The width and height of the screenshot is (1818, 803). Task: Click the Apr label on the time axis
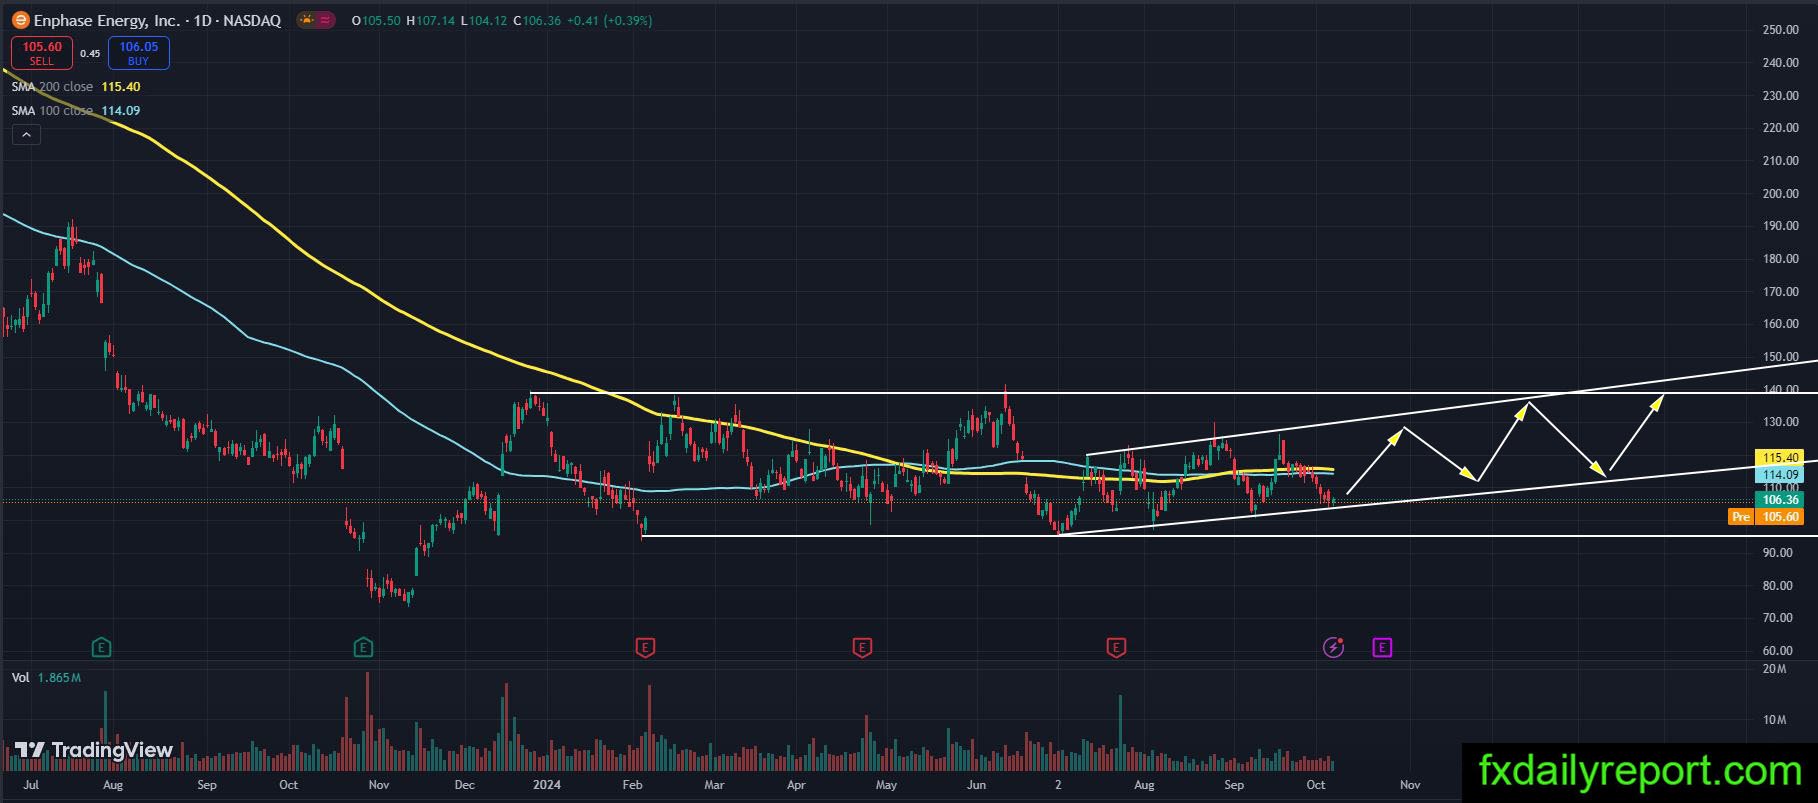[x=796, y=785]
